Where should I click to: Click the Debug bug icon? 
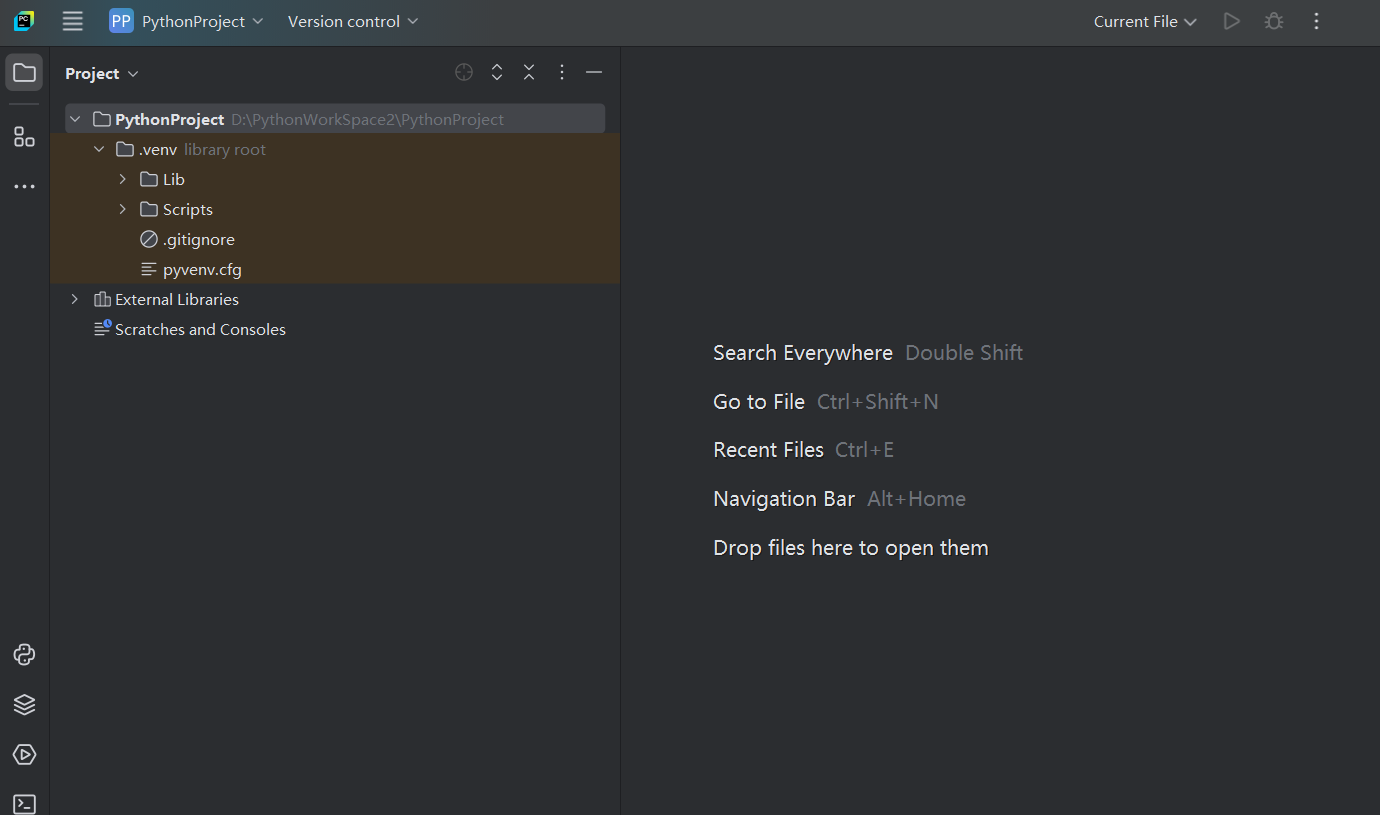coord(1273,21)
